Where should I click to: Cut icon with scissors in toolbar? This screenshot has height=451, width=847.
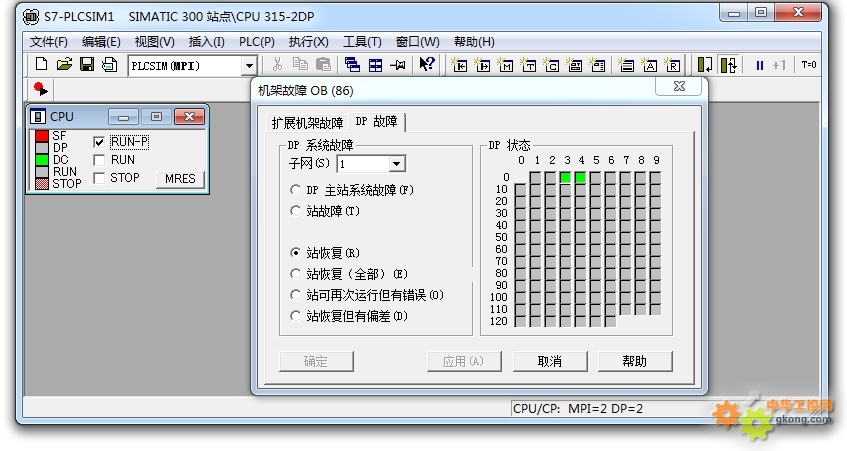277,65
